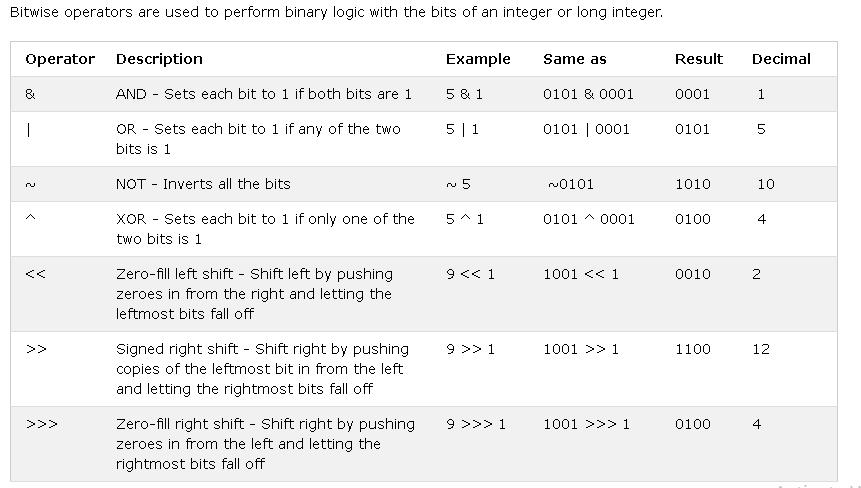Click the Zero-fill left shift description
The width and height of the screenshot is (861, 488).
tap(254, 294)
